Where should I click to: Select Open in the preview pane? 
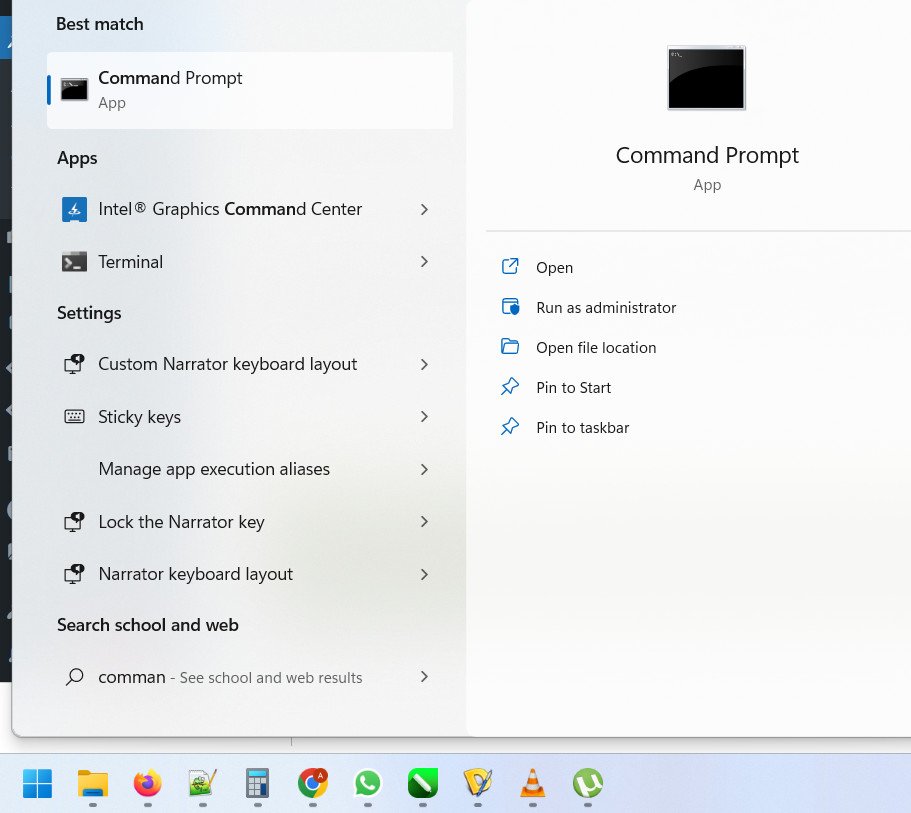click(554, 268)
